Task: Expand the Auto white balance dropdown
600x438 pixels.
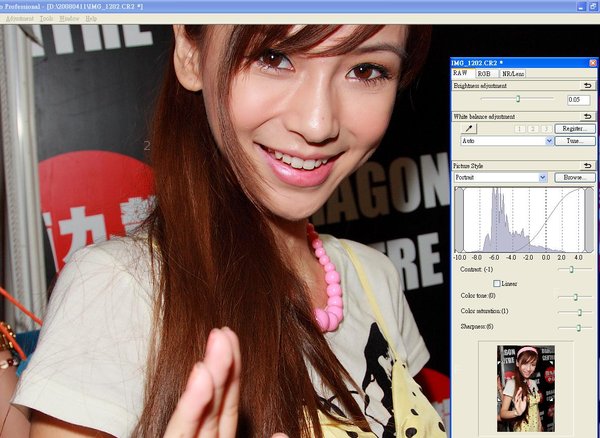Action: coord(549,141)
